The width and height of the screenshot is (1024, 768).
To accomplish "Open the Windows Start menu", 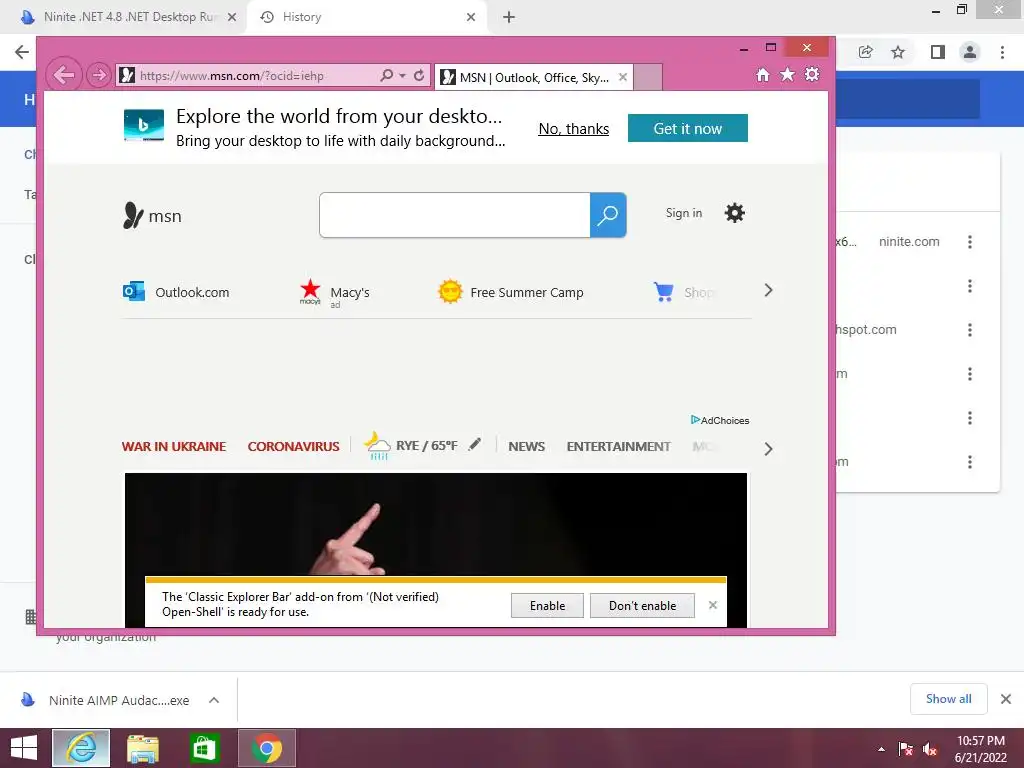I will coord(24,748).
